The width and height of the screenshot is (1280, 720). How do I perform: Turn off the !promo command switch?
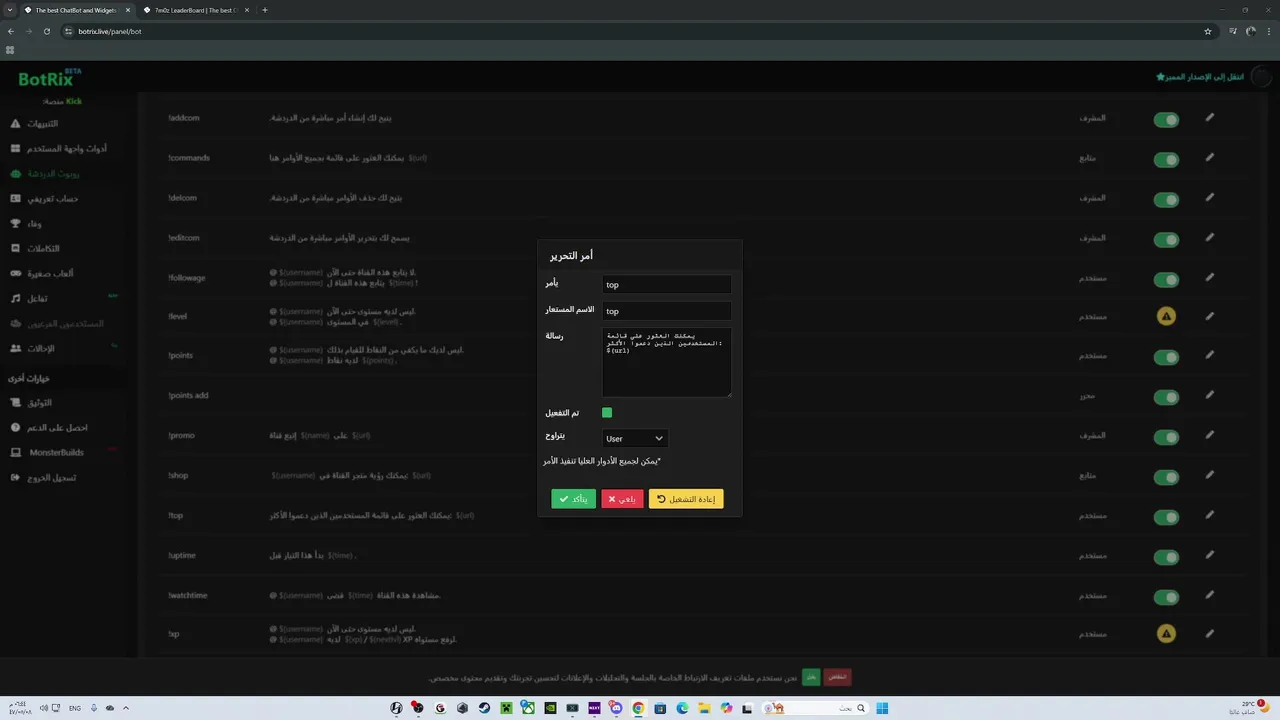click(x=1166, y=437)
